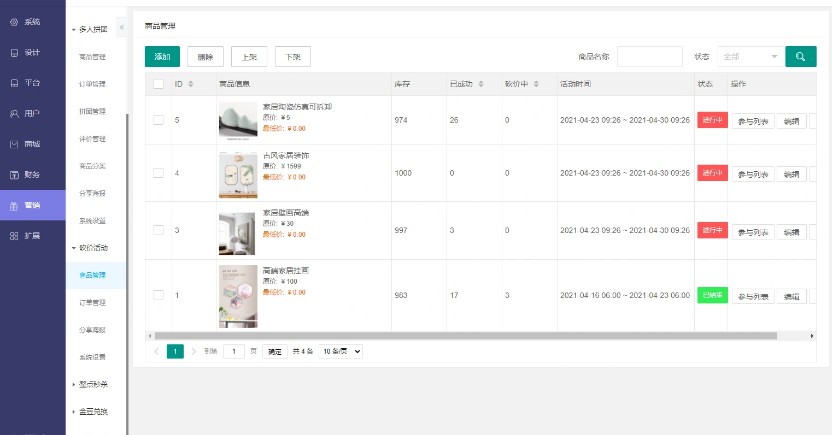Click the green search magnifier button
This screenshot has width=832, height=435.
point(800,57)
